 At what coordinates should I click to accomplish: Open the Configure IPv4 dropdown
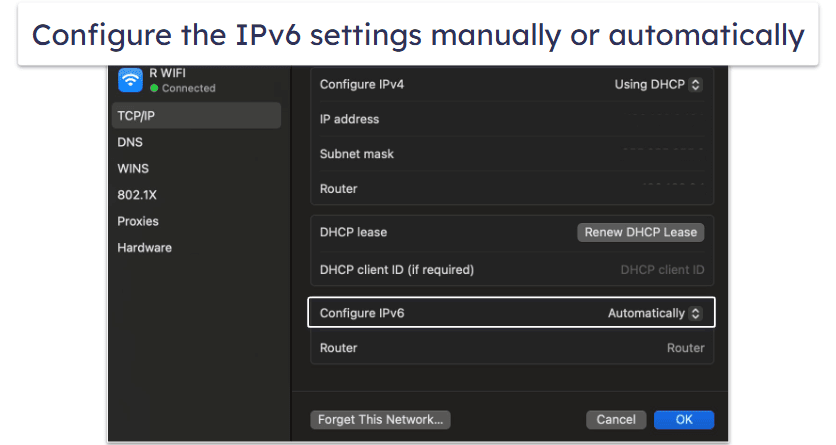pos(658,85)
